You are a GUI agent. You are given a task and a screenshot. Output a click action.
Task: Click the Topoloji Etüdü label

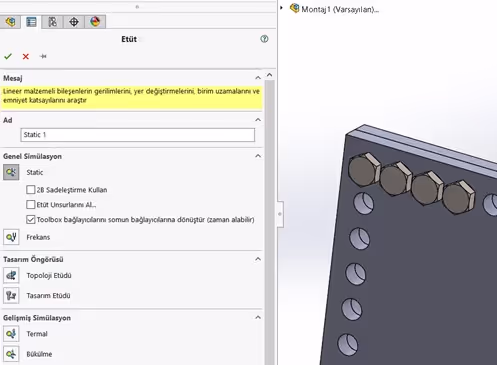click(x=49, y=276)
